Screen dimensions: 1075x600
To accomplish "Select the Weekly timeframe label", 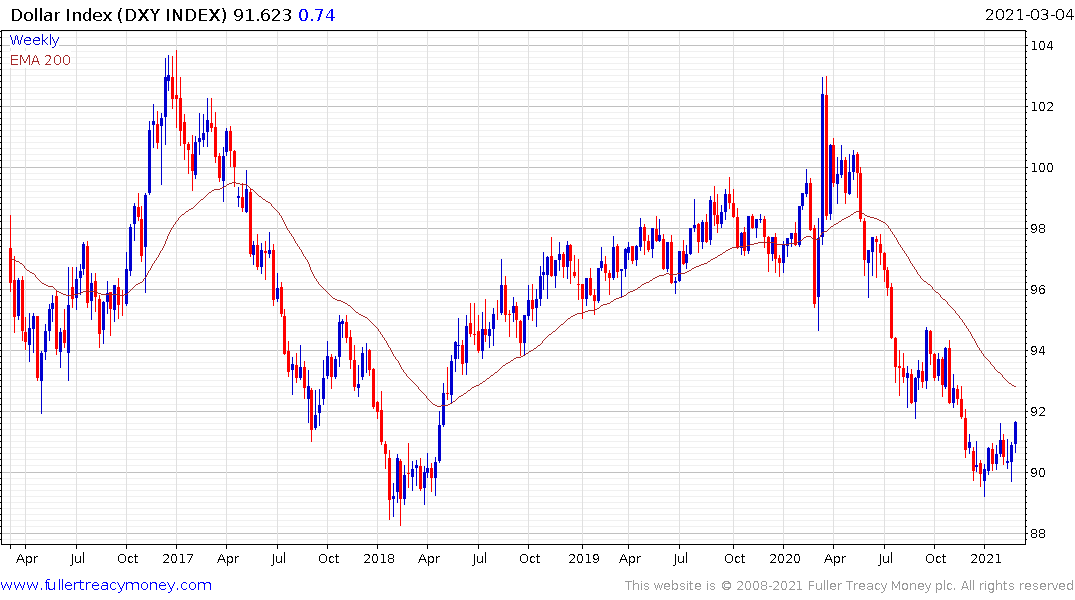I will 34,40.
